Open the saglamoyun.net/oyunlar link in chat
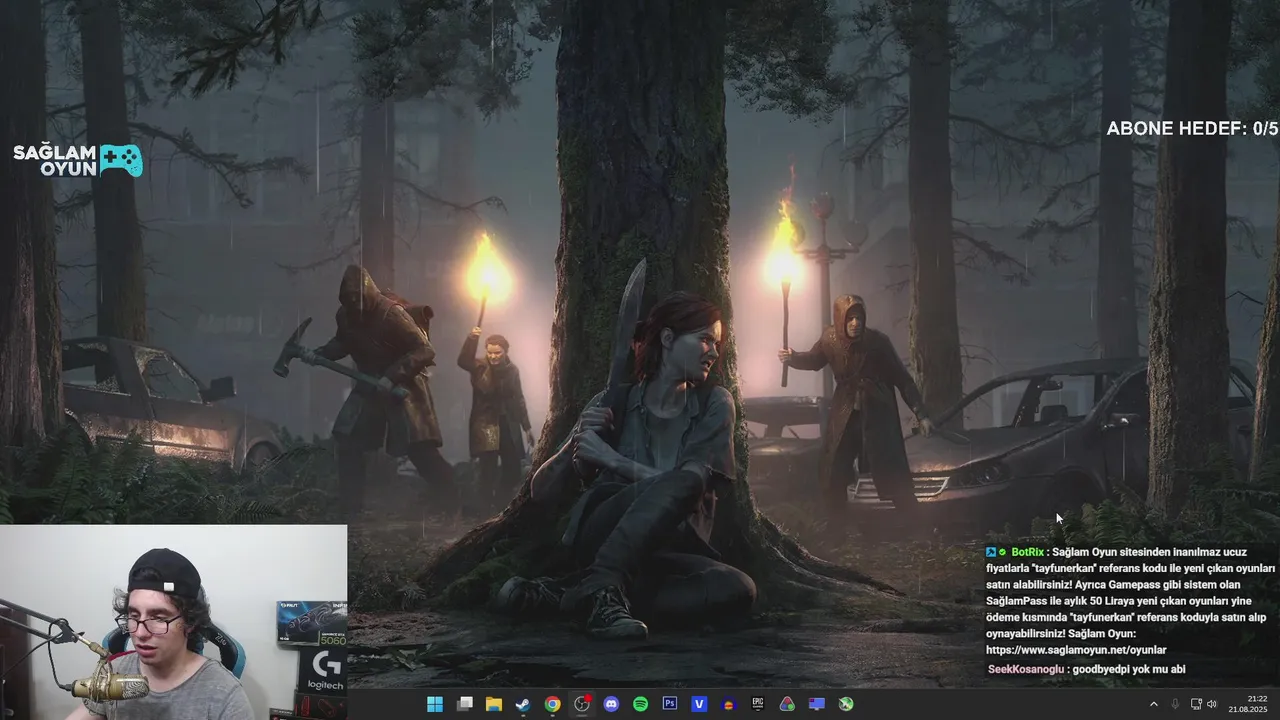Image resolution: width=1280 pixels, height=720 pixels. 1076,650
